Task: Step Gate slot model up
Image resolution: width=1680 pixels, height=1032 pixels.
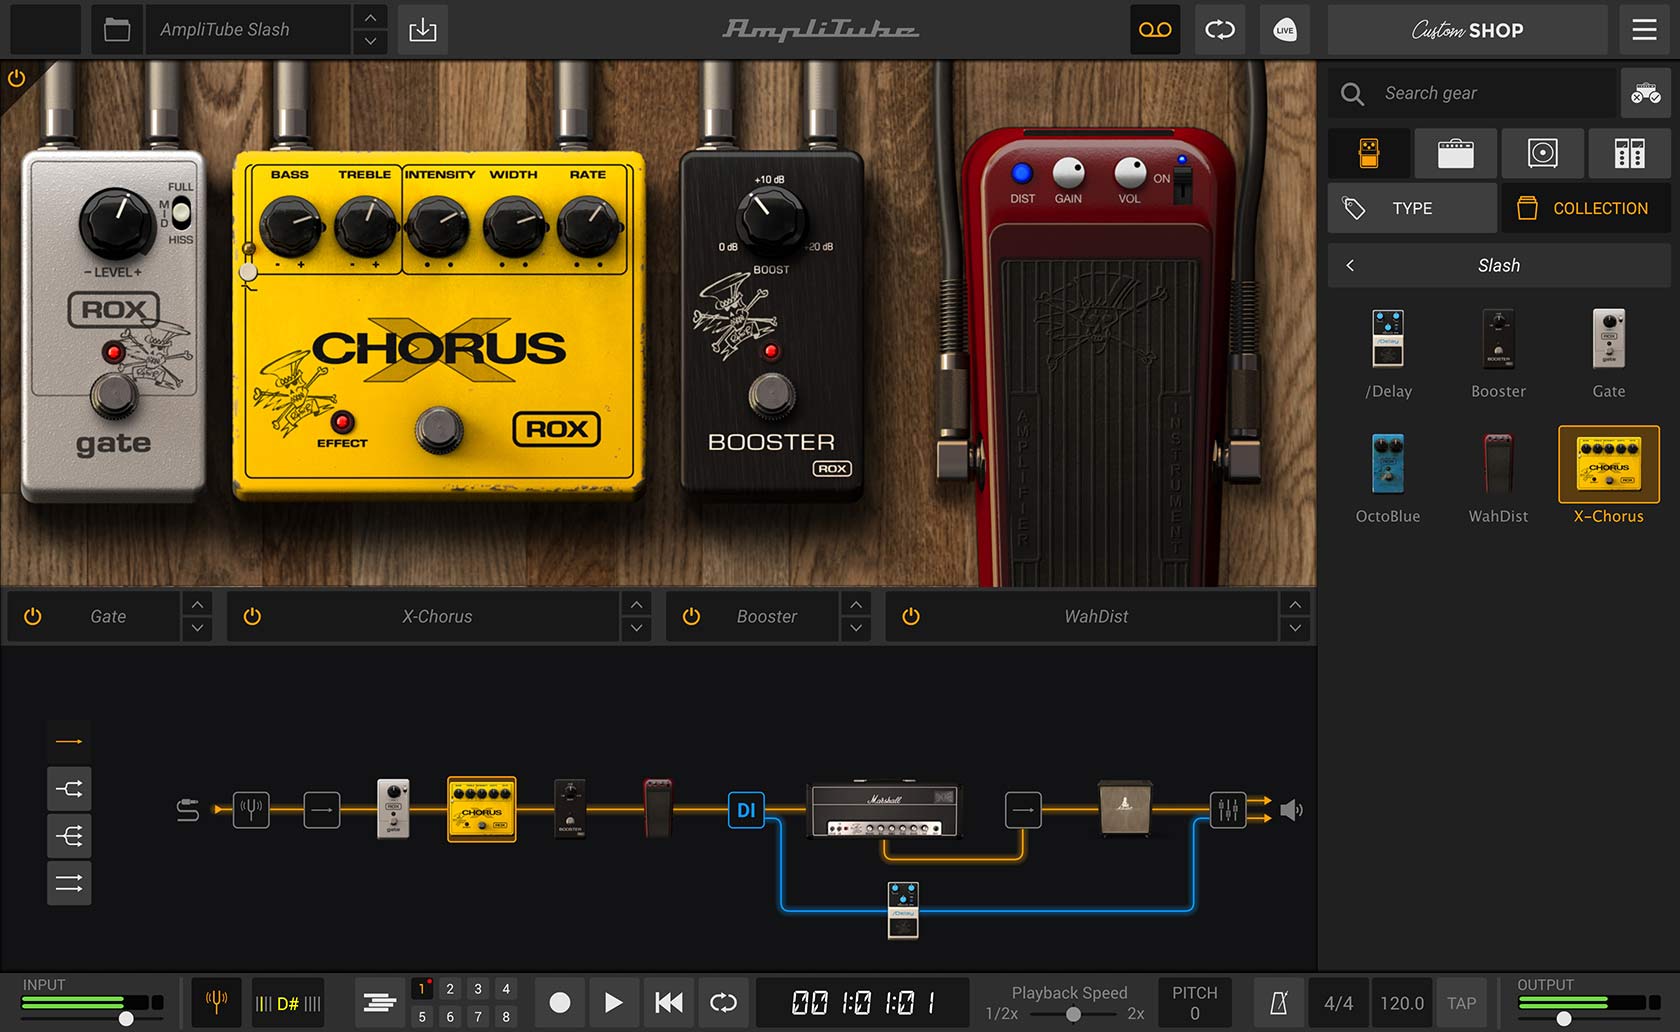Action: click(197, 605)
